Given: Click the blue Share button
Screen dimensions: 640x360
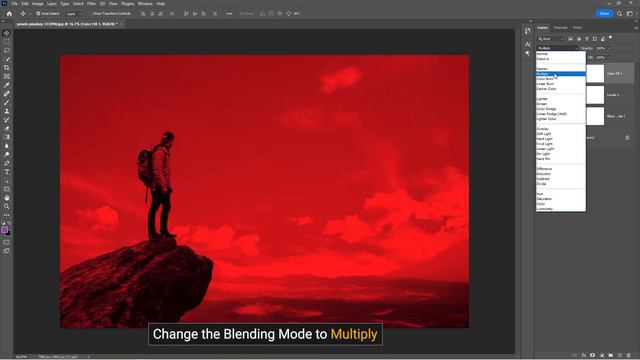Looking at the screenshot, I should tap(604, 13).
